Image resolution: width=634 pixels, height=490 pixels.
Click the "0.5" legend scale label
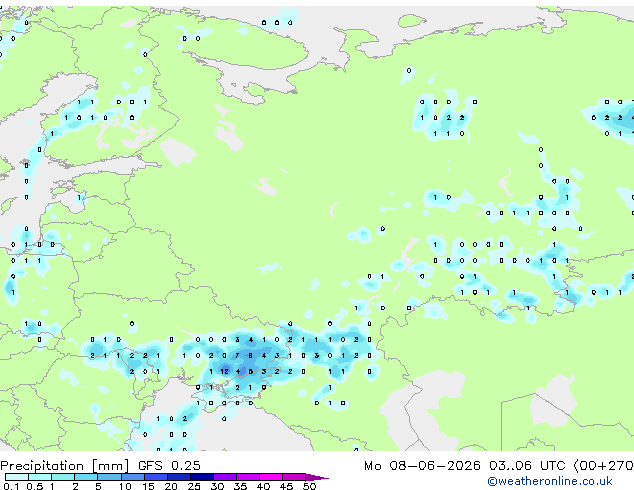(x=35, y=486)
